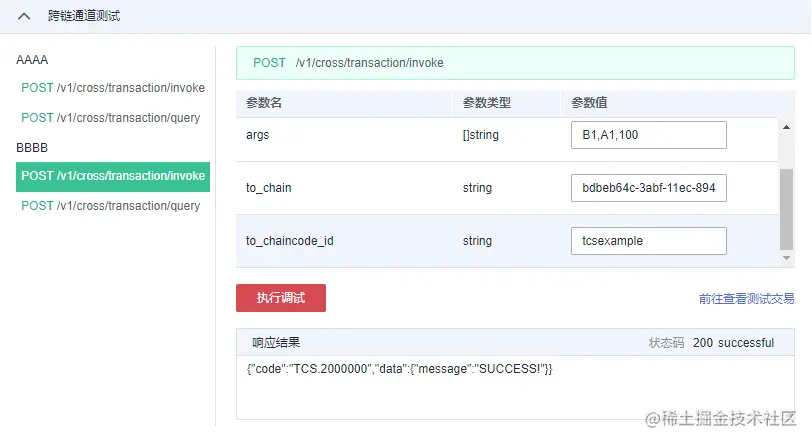Click the parameter table scroll-up arrow
Screen dimensions: 812x443
(x=786, y=127)
